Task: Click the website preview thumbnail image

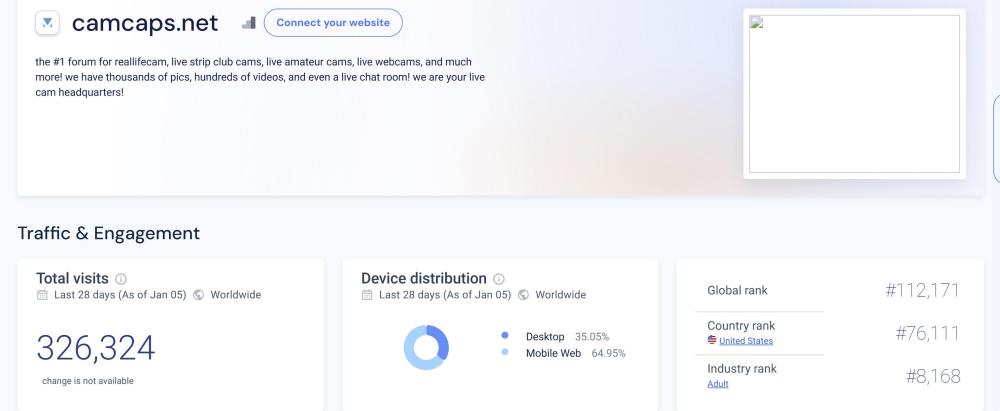Action: point(854,94)
